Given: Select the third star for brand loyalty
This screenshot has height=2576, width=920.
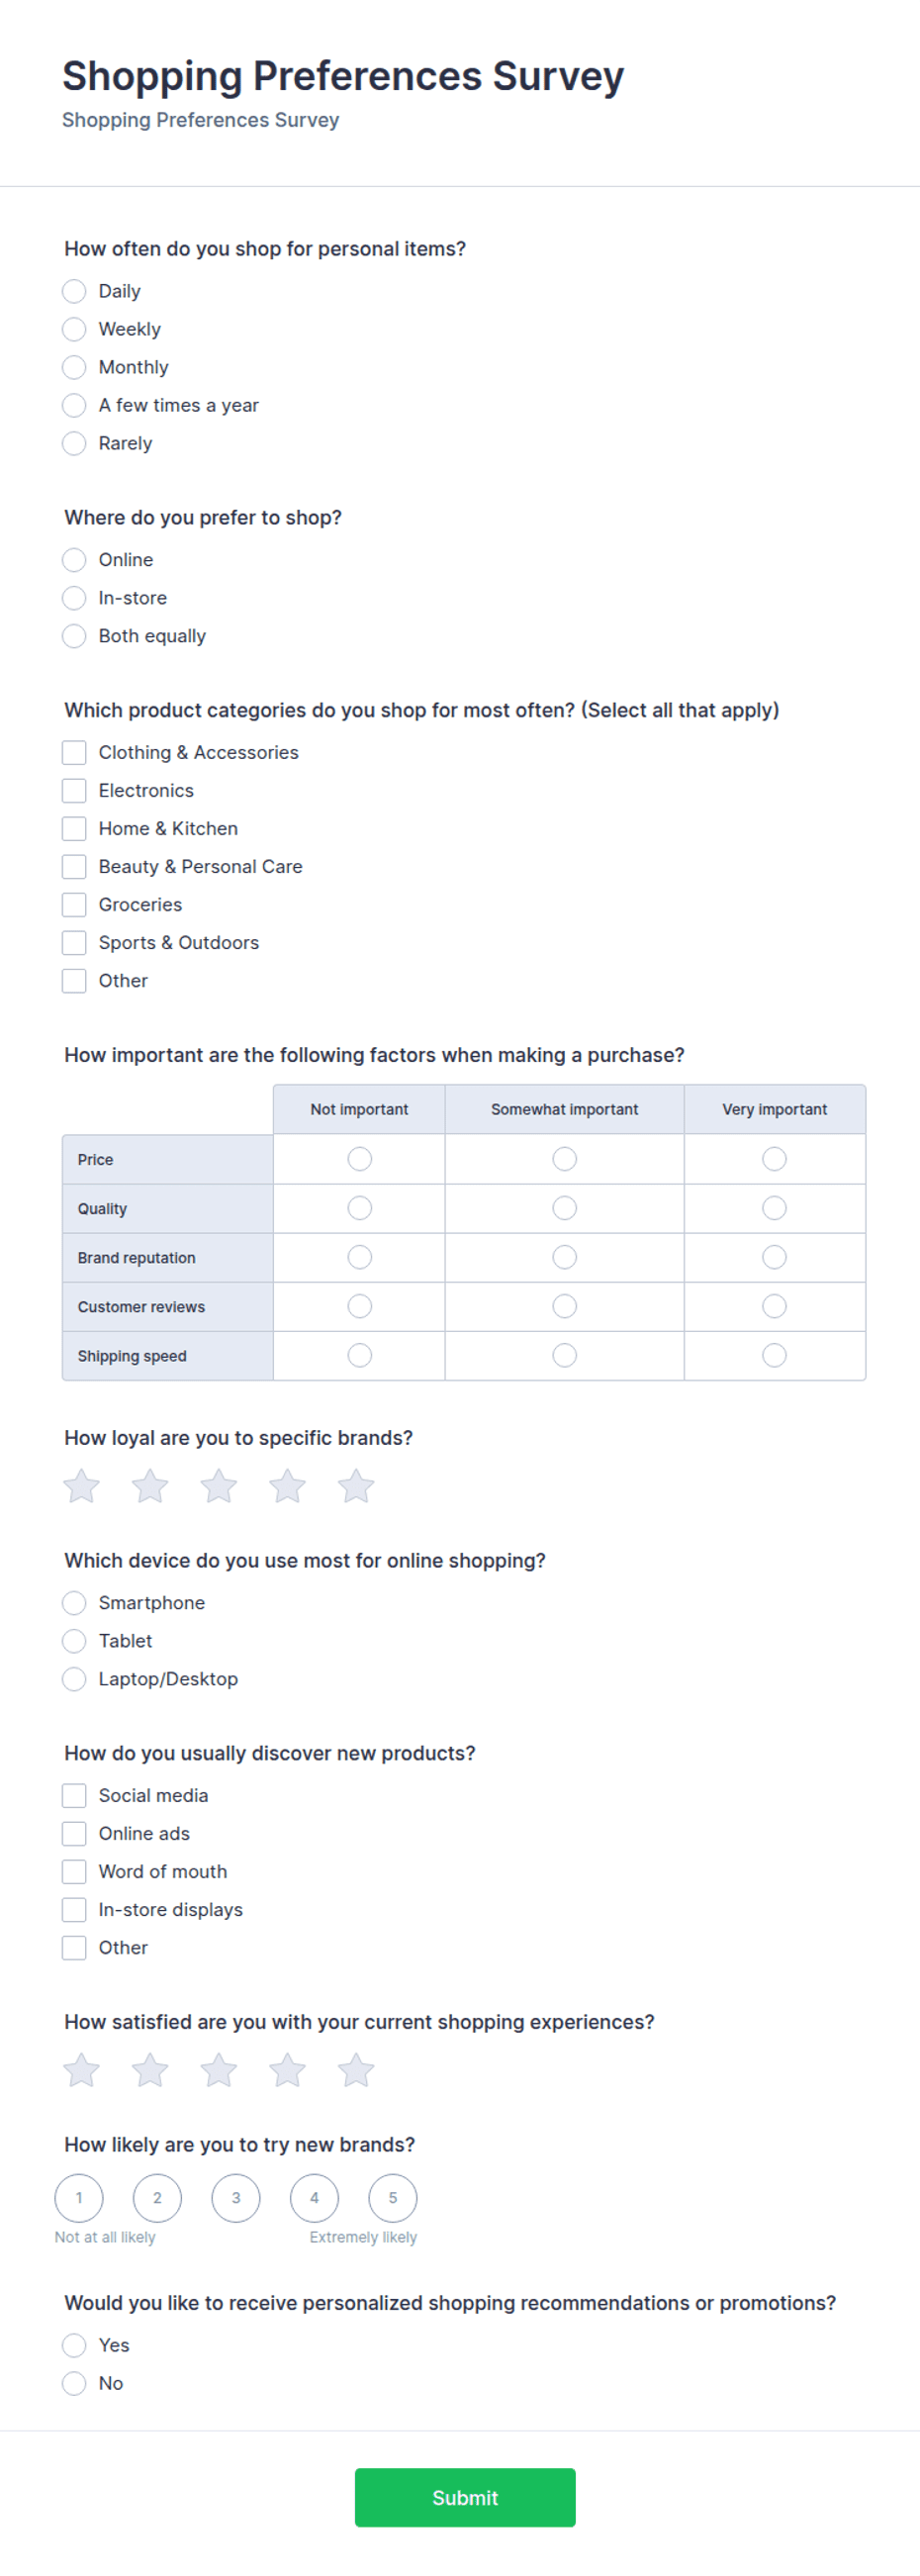Looking at the screenshot, I should tap(218, 1486).
